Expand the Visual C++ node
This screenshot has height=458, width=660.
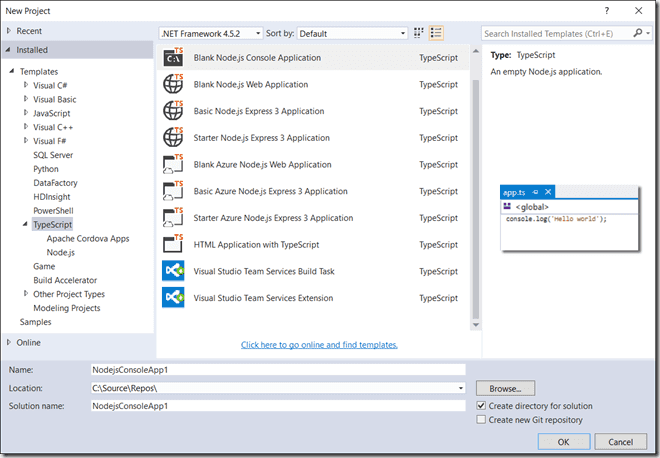click(x=26, y=126)
